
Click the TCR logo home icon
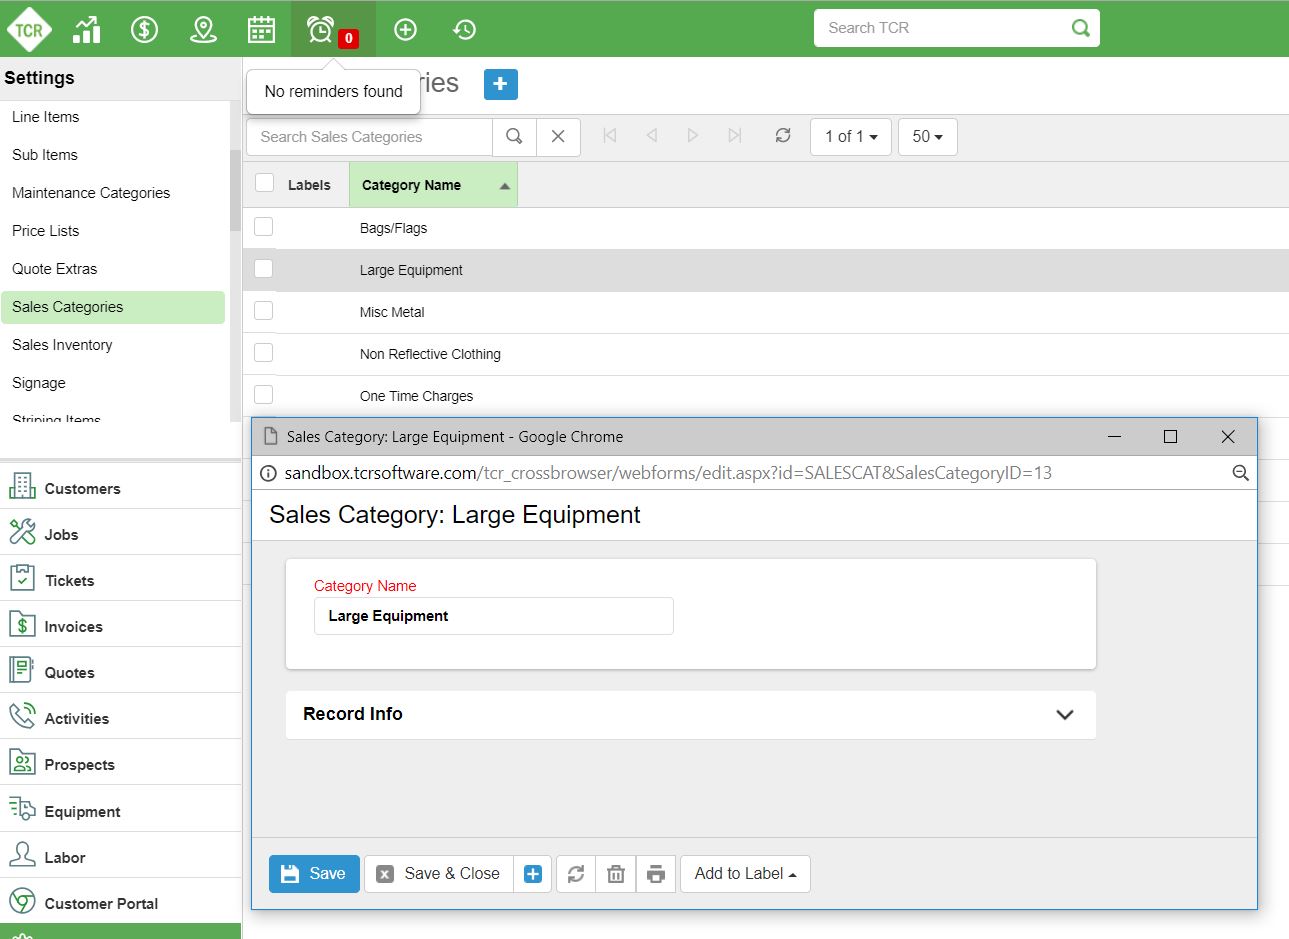coord(28,29)
